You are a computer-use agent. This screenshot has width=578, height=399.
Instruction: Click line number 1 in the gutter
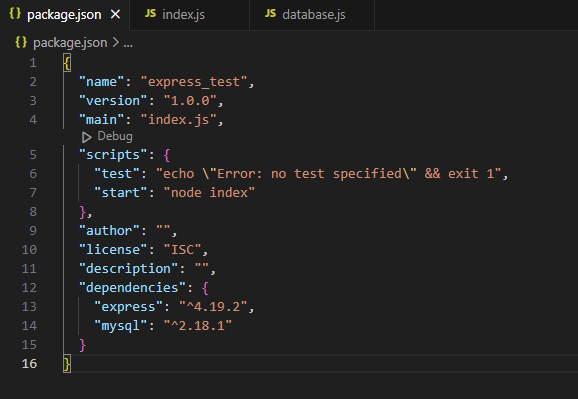pyautogui.click(x=33, y=63)
